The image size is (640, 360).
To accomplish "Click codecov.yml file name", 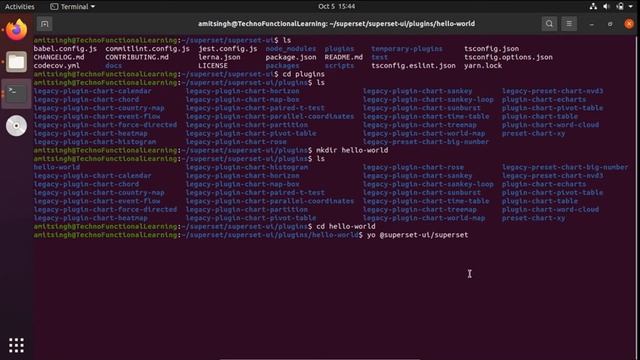I will pyautogui.click(x=57, y=66).
